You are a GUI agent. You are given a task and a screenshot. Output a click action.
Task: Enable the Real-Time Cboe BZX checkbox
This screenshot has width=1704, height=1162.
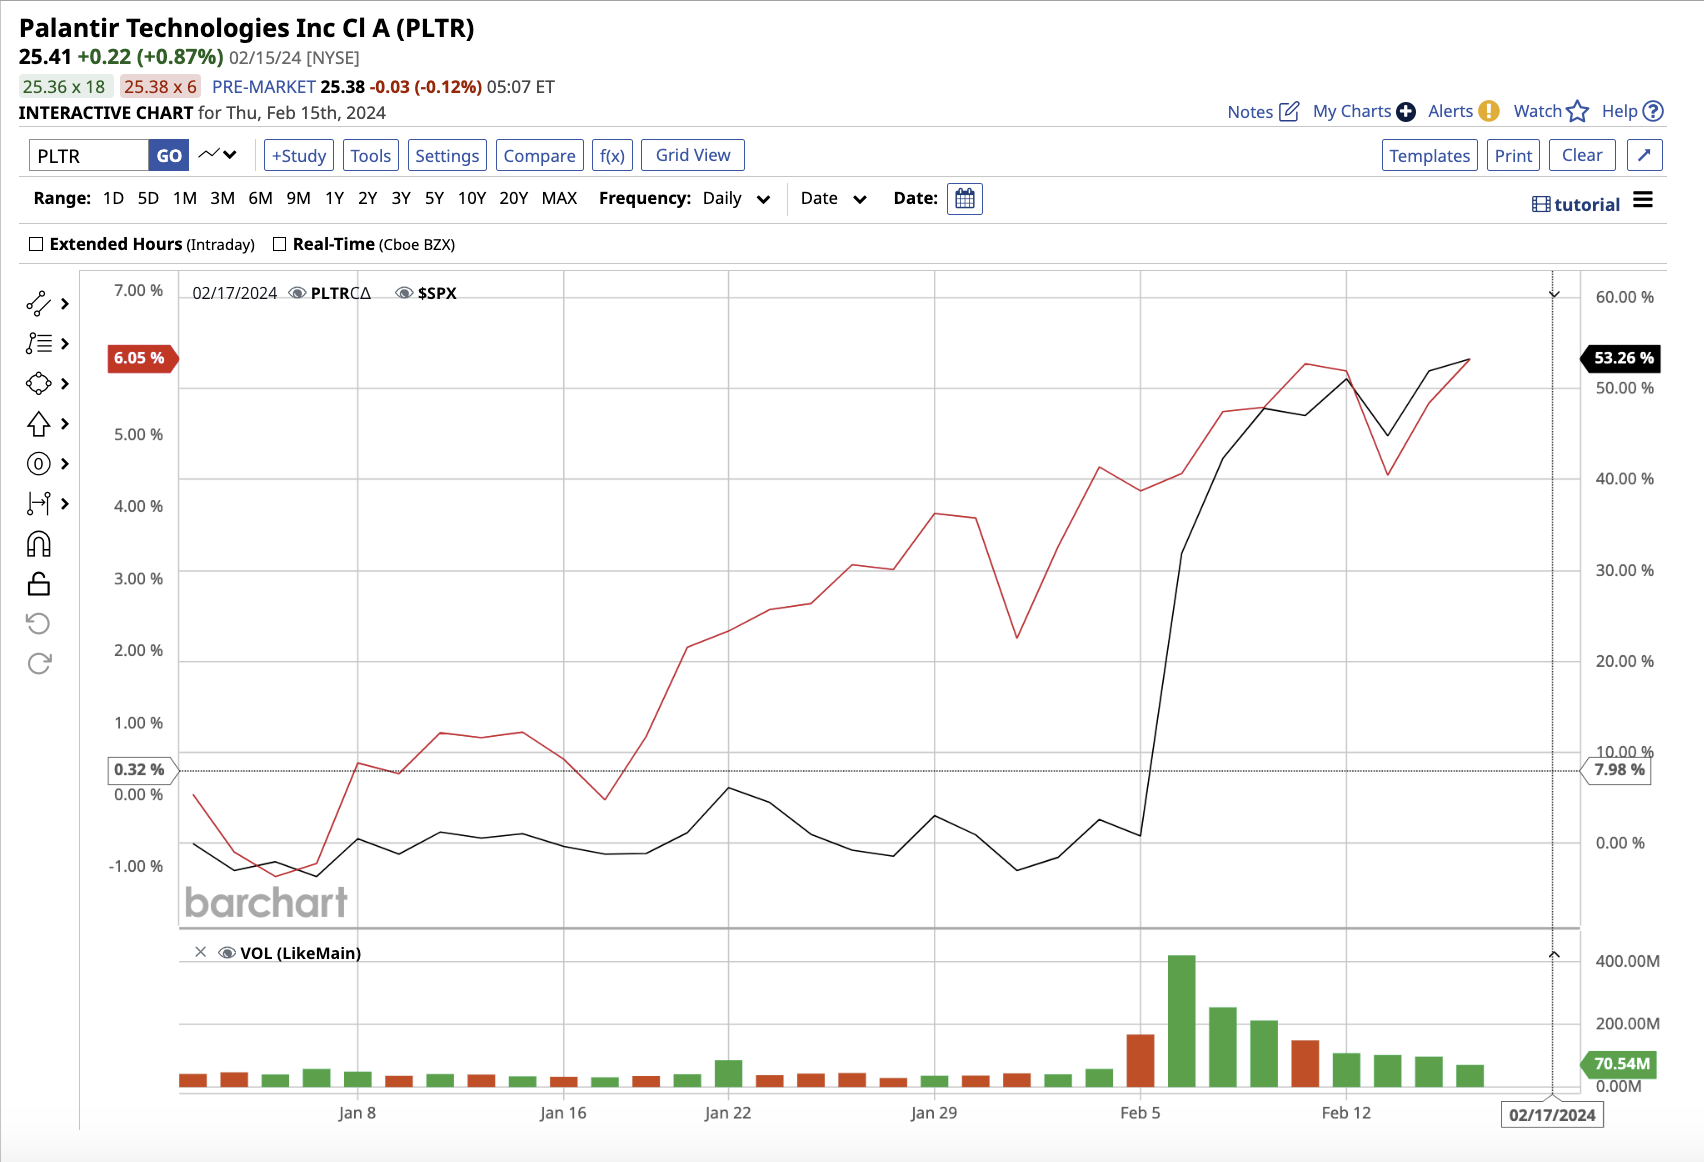pyautogui.click(x=280, y=244)
